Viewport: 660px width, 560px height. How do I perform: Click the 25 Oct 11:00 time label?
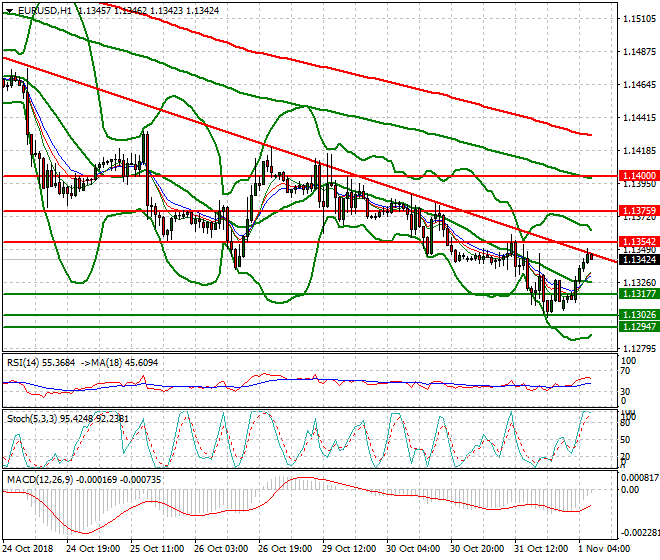157,549
